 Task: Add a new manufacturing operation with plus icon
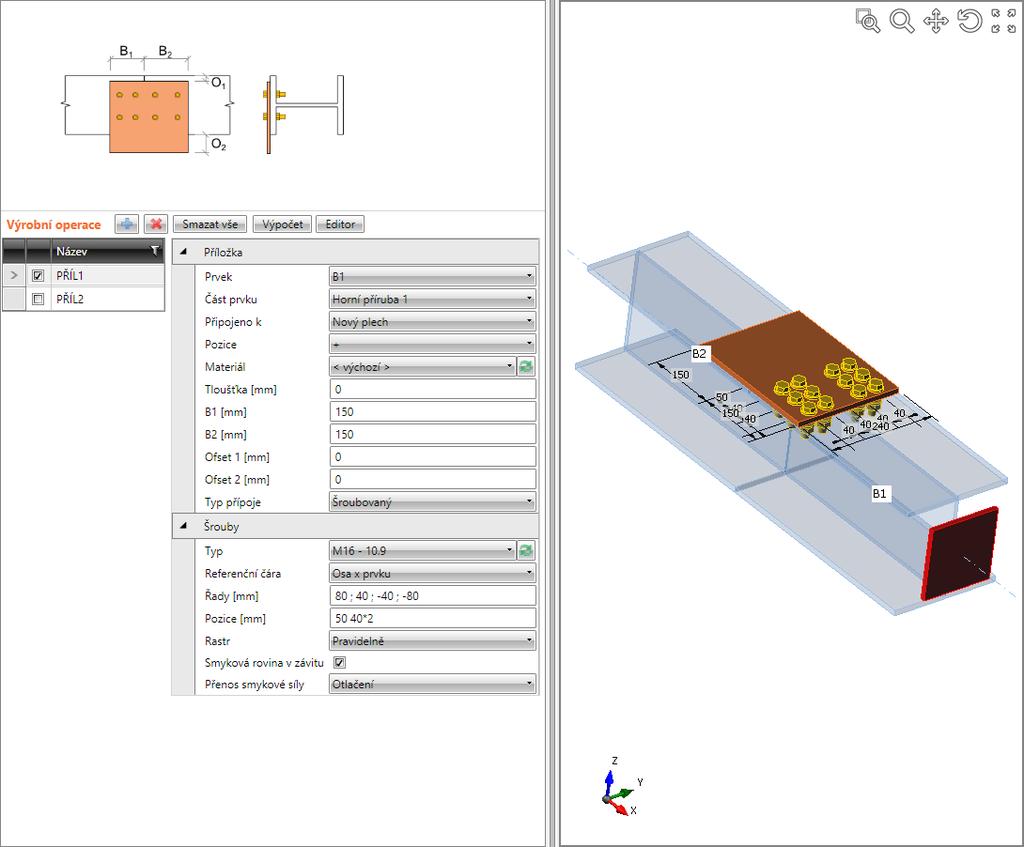[x=126, y=224]
